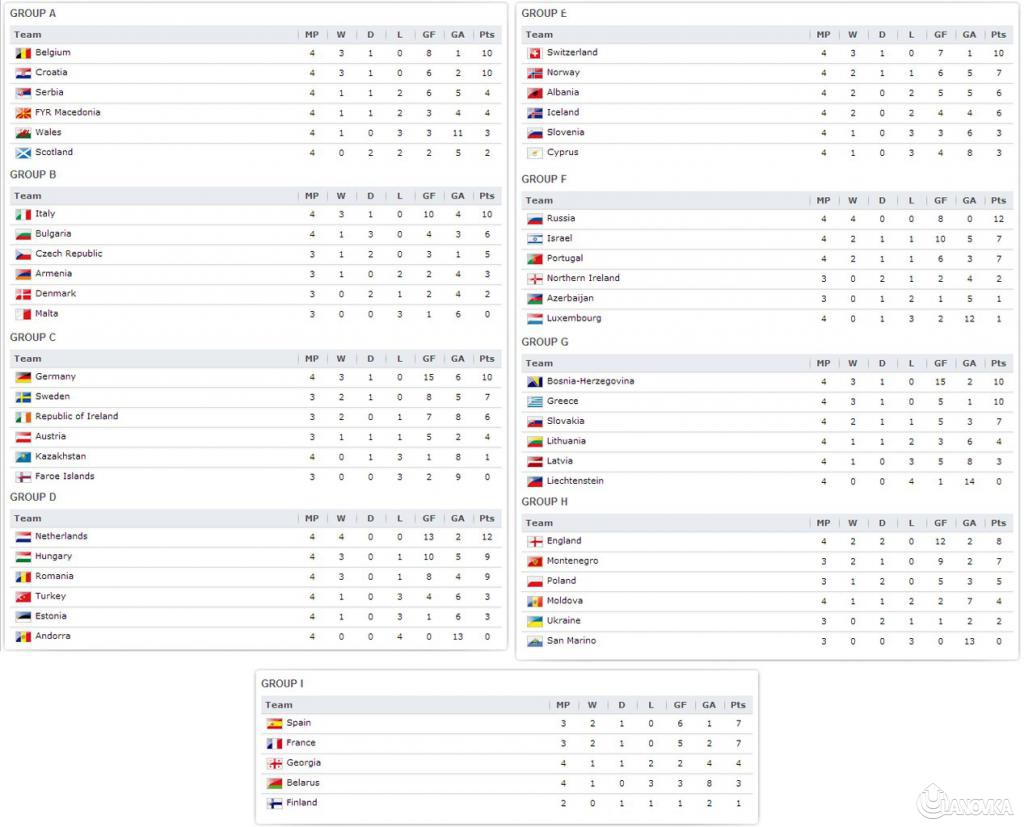Click the Bosnia-Herzegovina flag icon
The image size is (1024, 827).
pyautogui.click(x=534, y=381)
